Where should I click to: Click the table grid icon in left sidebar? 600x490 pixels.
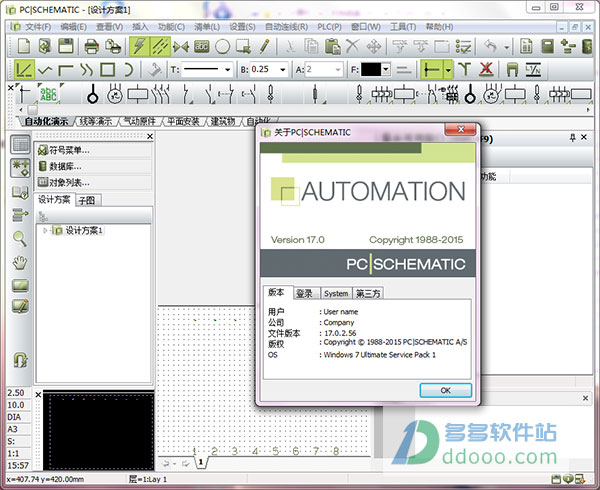pyautogui.click(x=20, y=145)
